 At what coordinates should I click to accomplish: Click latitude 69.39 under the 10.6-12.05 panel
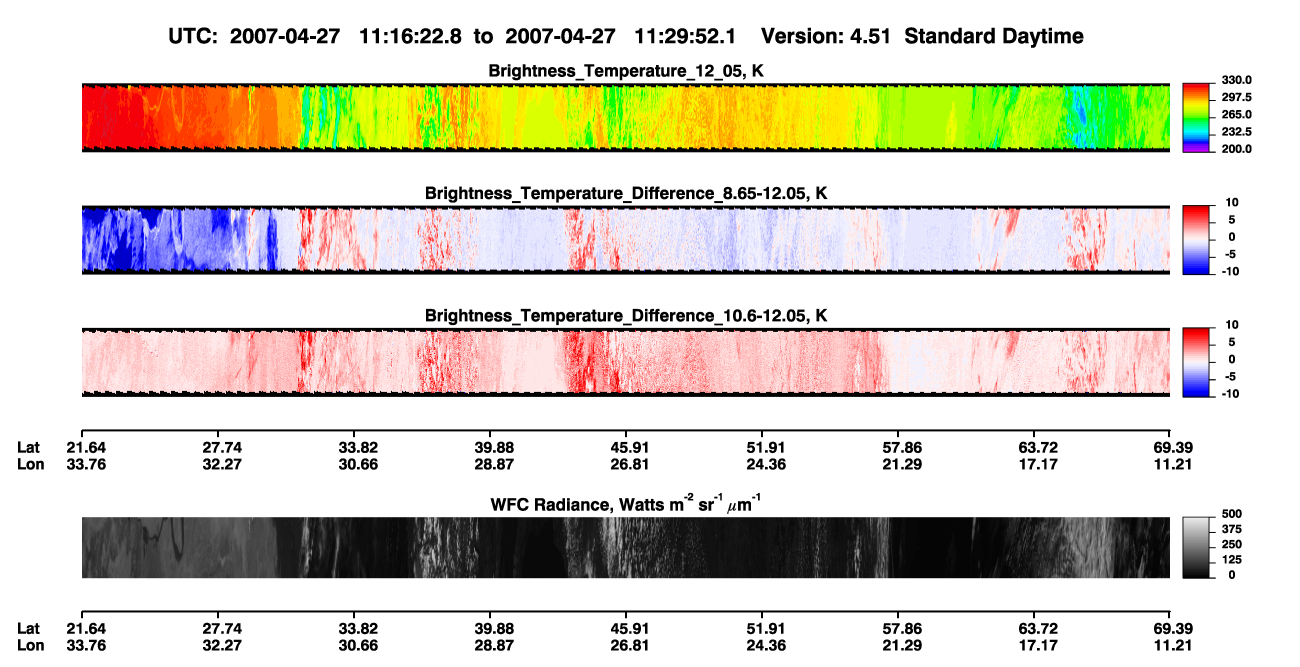tap(1172, 447)
